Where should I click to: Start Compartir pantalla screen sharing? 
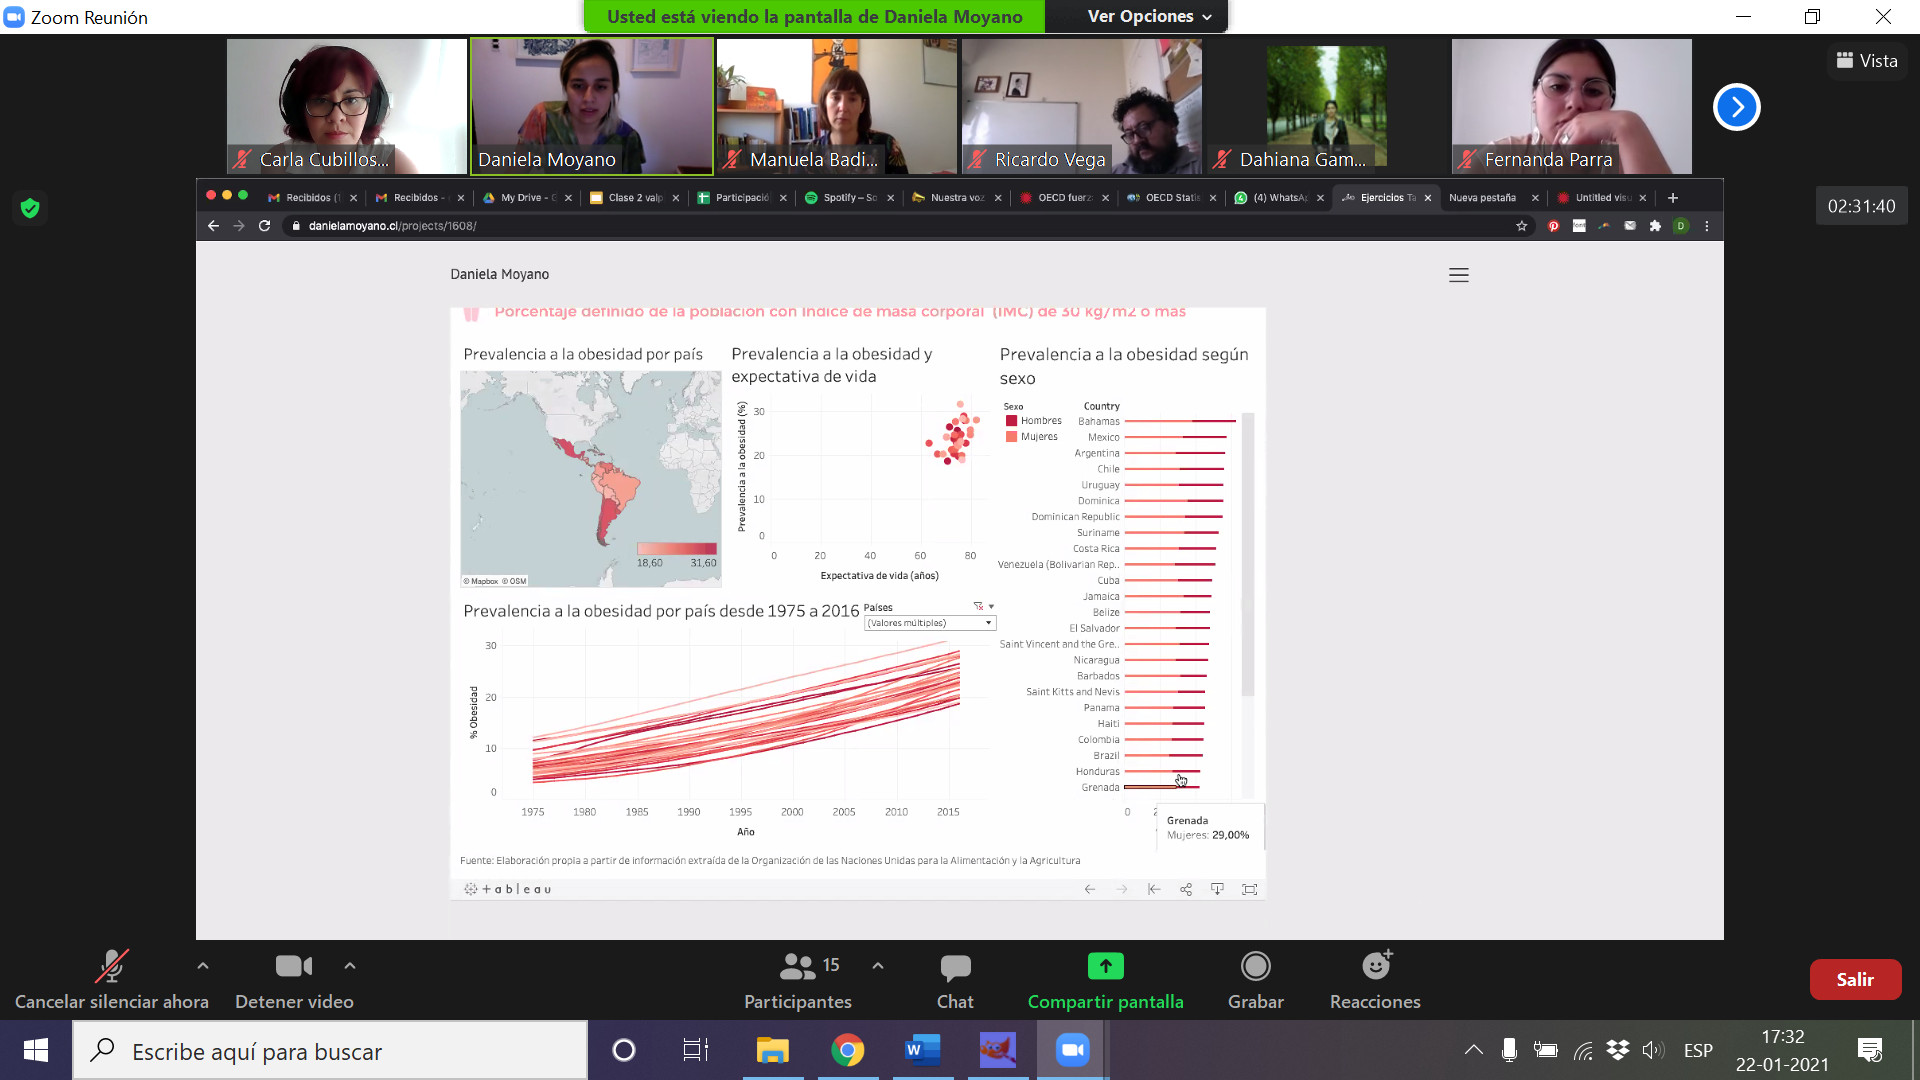point(1105,979)
